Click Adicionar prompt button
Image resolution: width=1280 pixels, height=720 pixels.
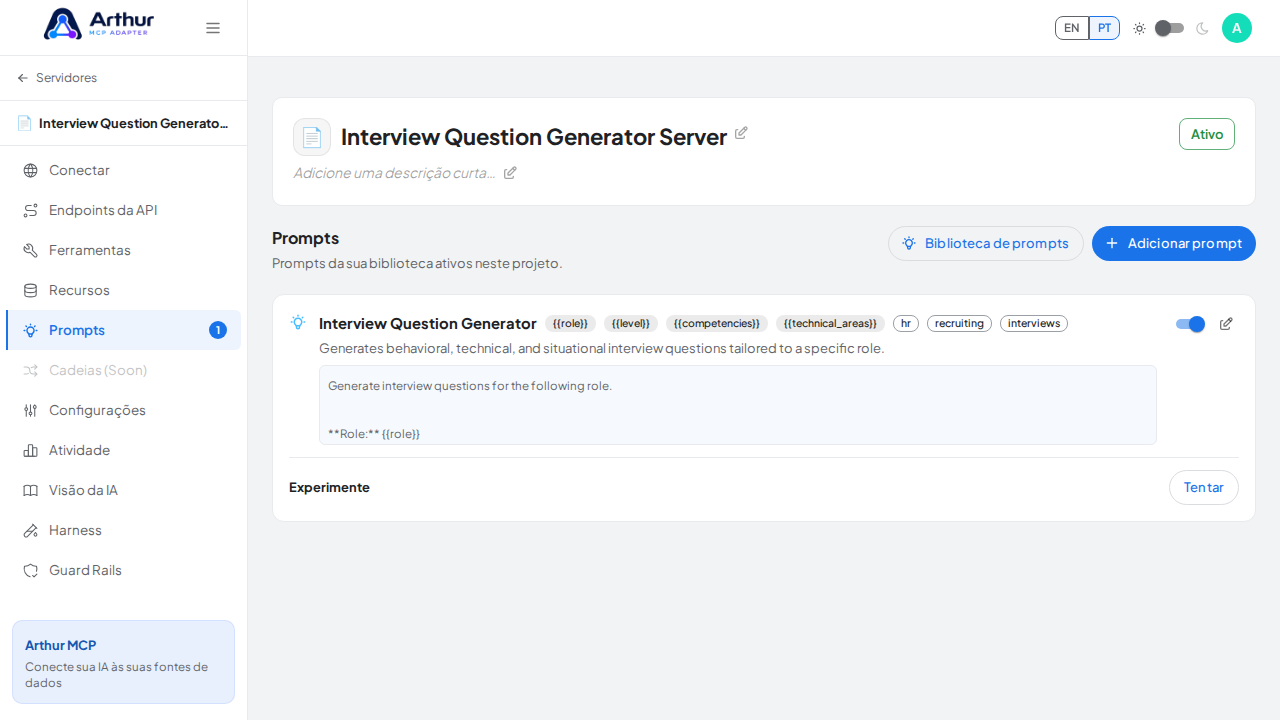[1174, 243]
